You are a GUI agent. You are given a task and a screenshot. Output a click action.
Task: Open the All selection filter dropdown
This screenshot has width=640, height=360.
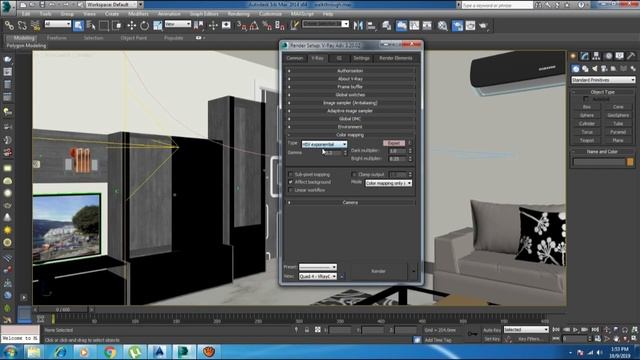click(x=58, y=24)
